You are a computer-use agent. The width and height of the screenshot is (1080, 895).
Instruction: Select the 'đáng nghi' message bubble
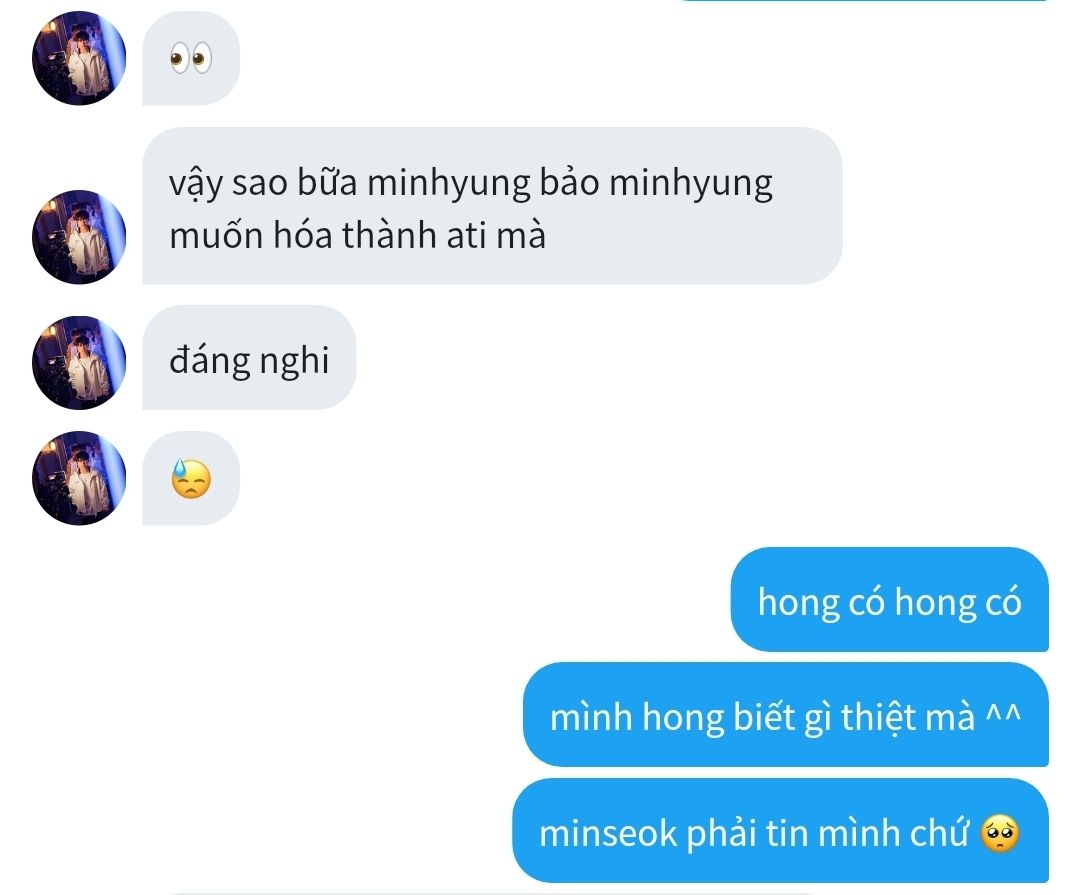249,358
